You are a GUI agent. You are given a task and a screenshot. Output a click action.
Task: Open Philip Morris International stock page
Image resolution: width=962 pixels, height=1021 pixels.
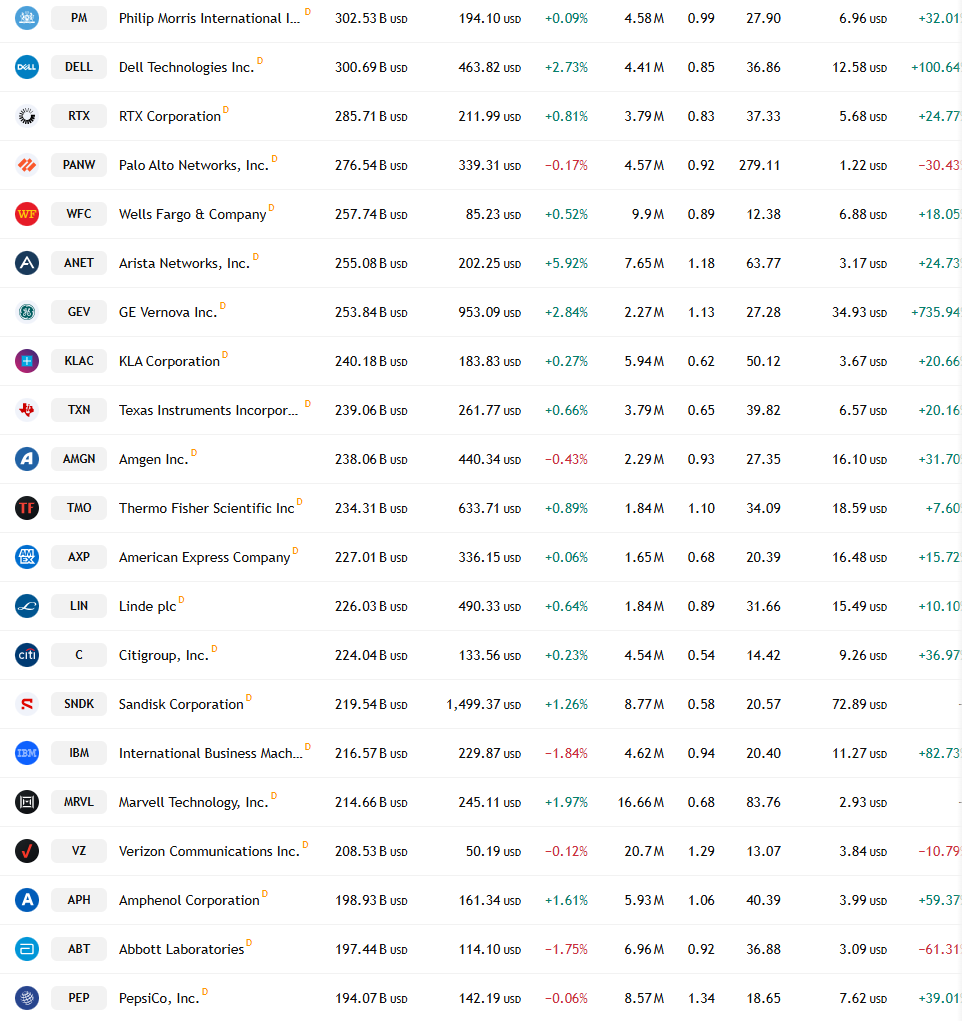[209, 18]
